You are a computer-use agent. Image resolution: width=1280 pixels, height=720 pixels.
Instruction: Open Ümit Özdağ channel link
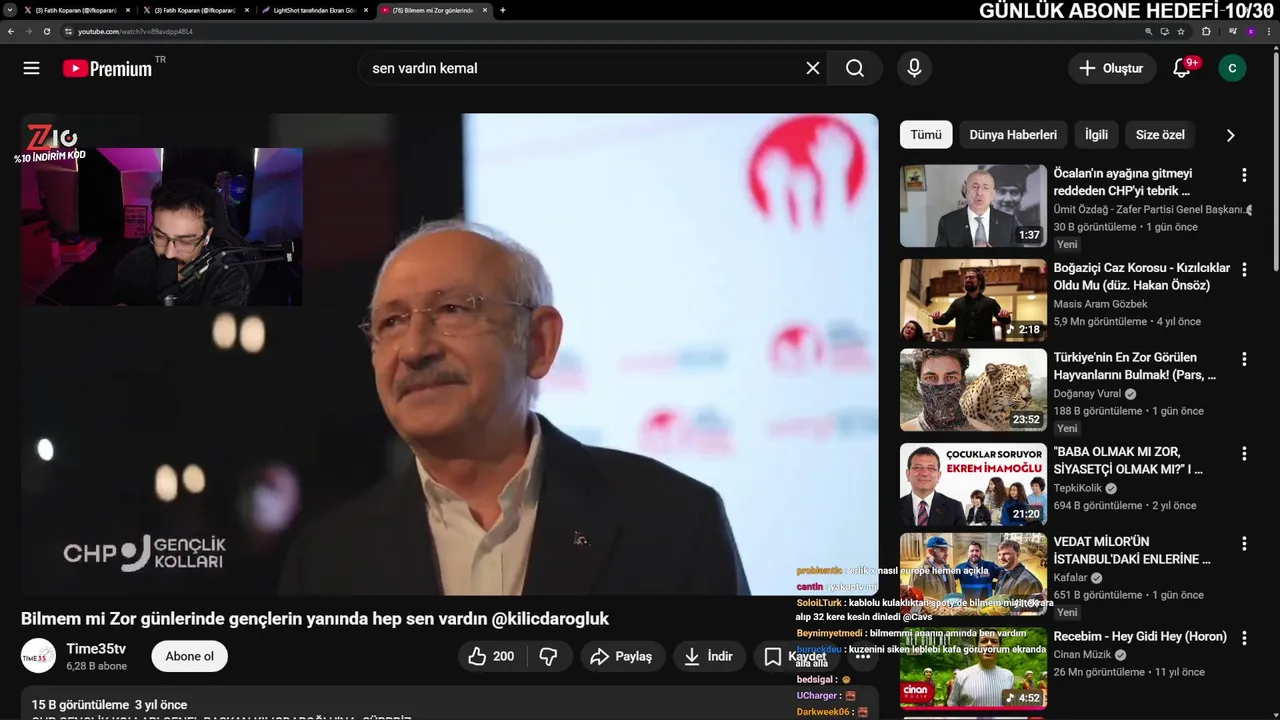tap(1150, 209)
